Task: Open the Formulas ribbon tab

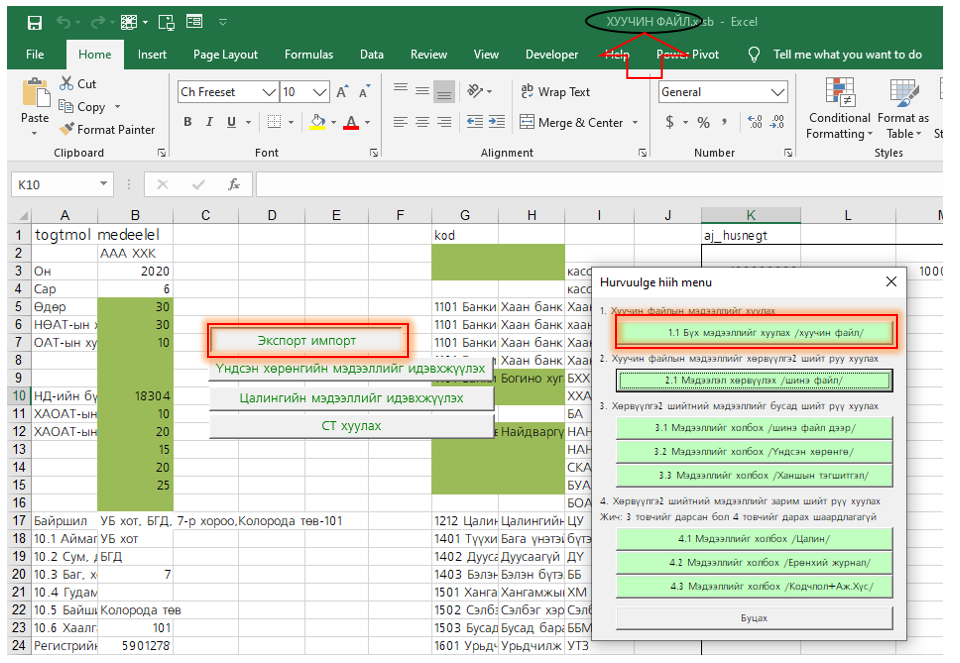Action: click(308, 55)
